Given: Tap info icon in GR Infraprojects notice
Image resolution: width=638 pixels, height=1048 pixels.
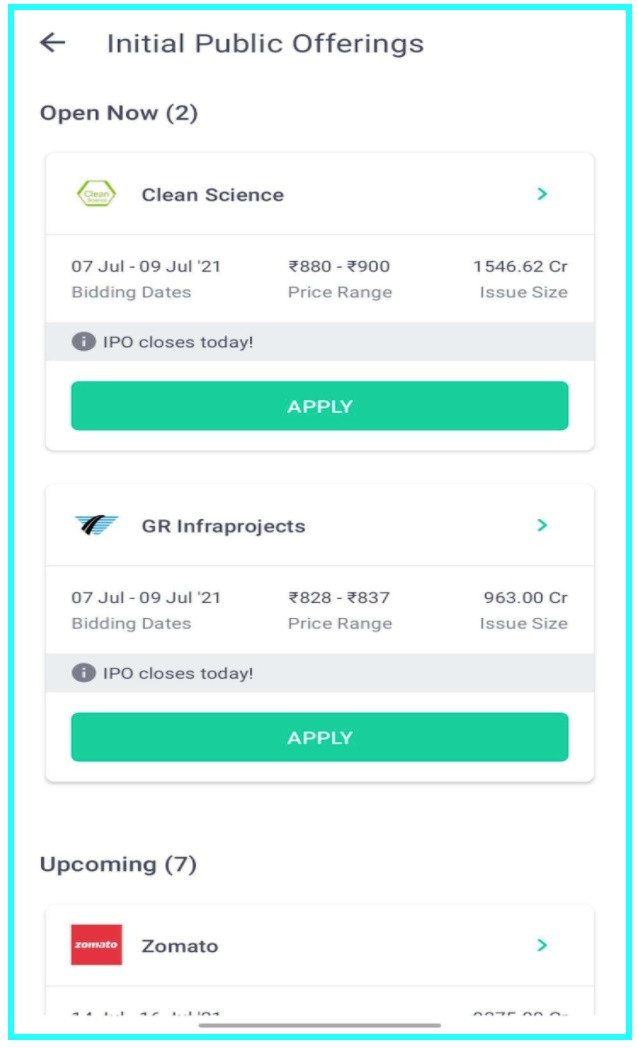Looking at the screenshot, I should point(84,673).
